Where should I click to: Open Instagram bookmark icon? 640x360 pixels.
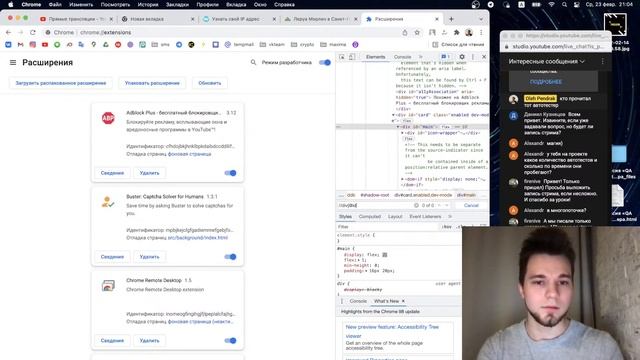click(33, 44)
